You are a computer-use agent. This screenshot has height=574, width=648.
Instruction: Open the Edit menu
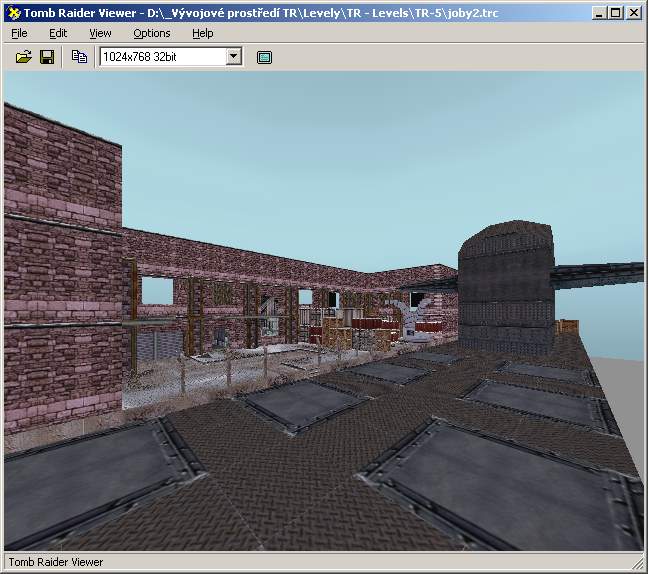click(58, 33)
